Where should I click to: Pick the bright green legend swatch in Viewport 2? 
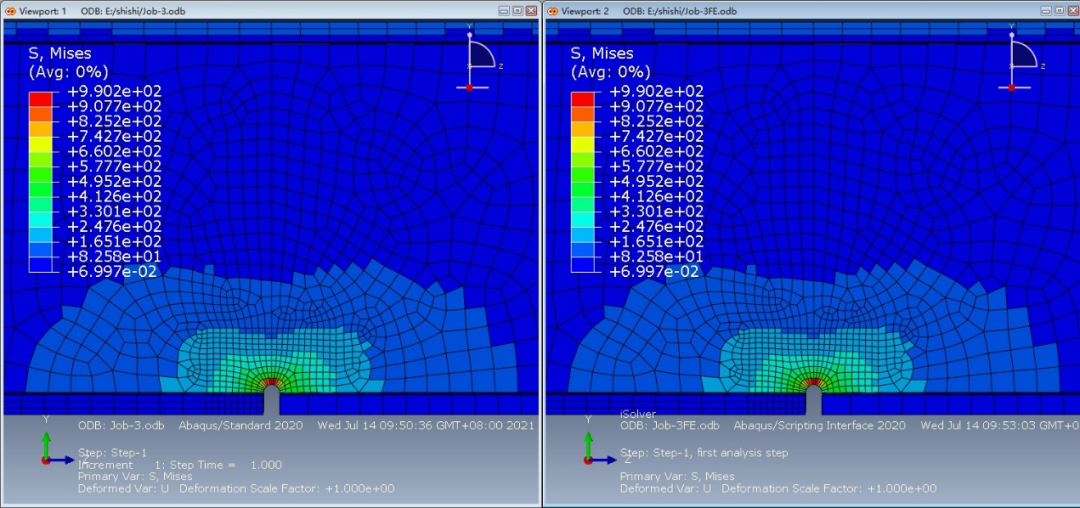pos(582,174)
